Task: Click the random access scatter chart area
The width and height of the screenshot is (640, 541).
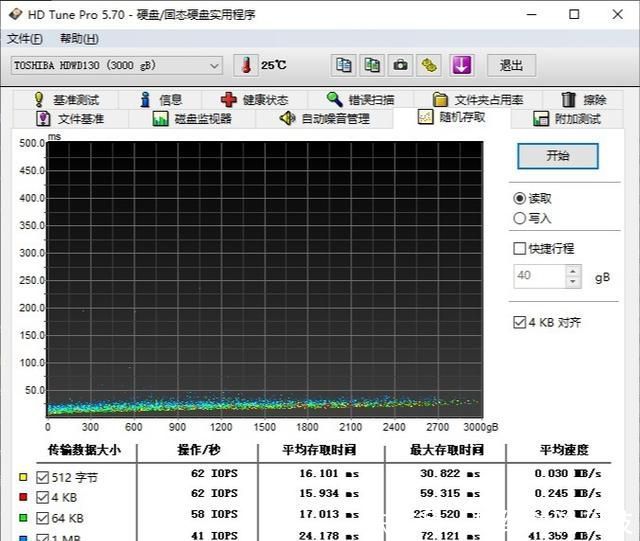Action: tap(265, 279)
